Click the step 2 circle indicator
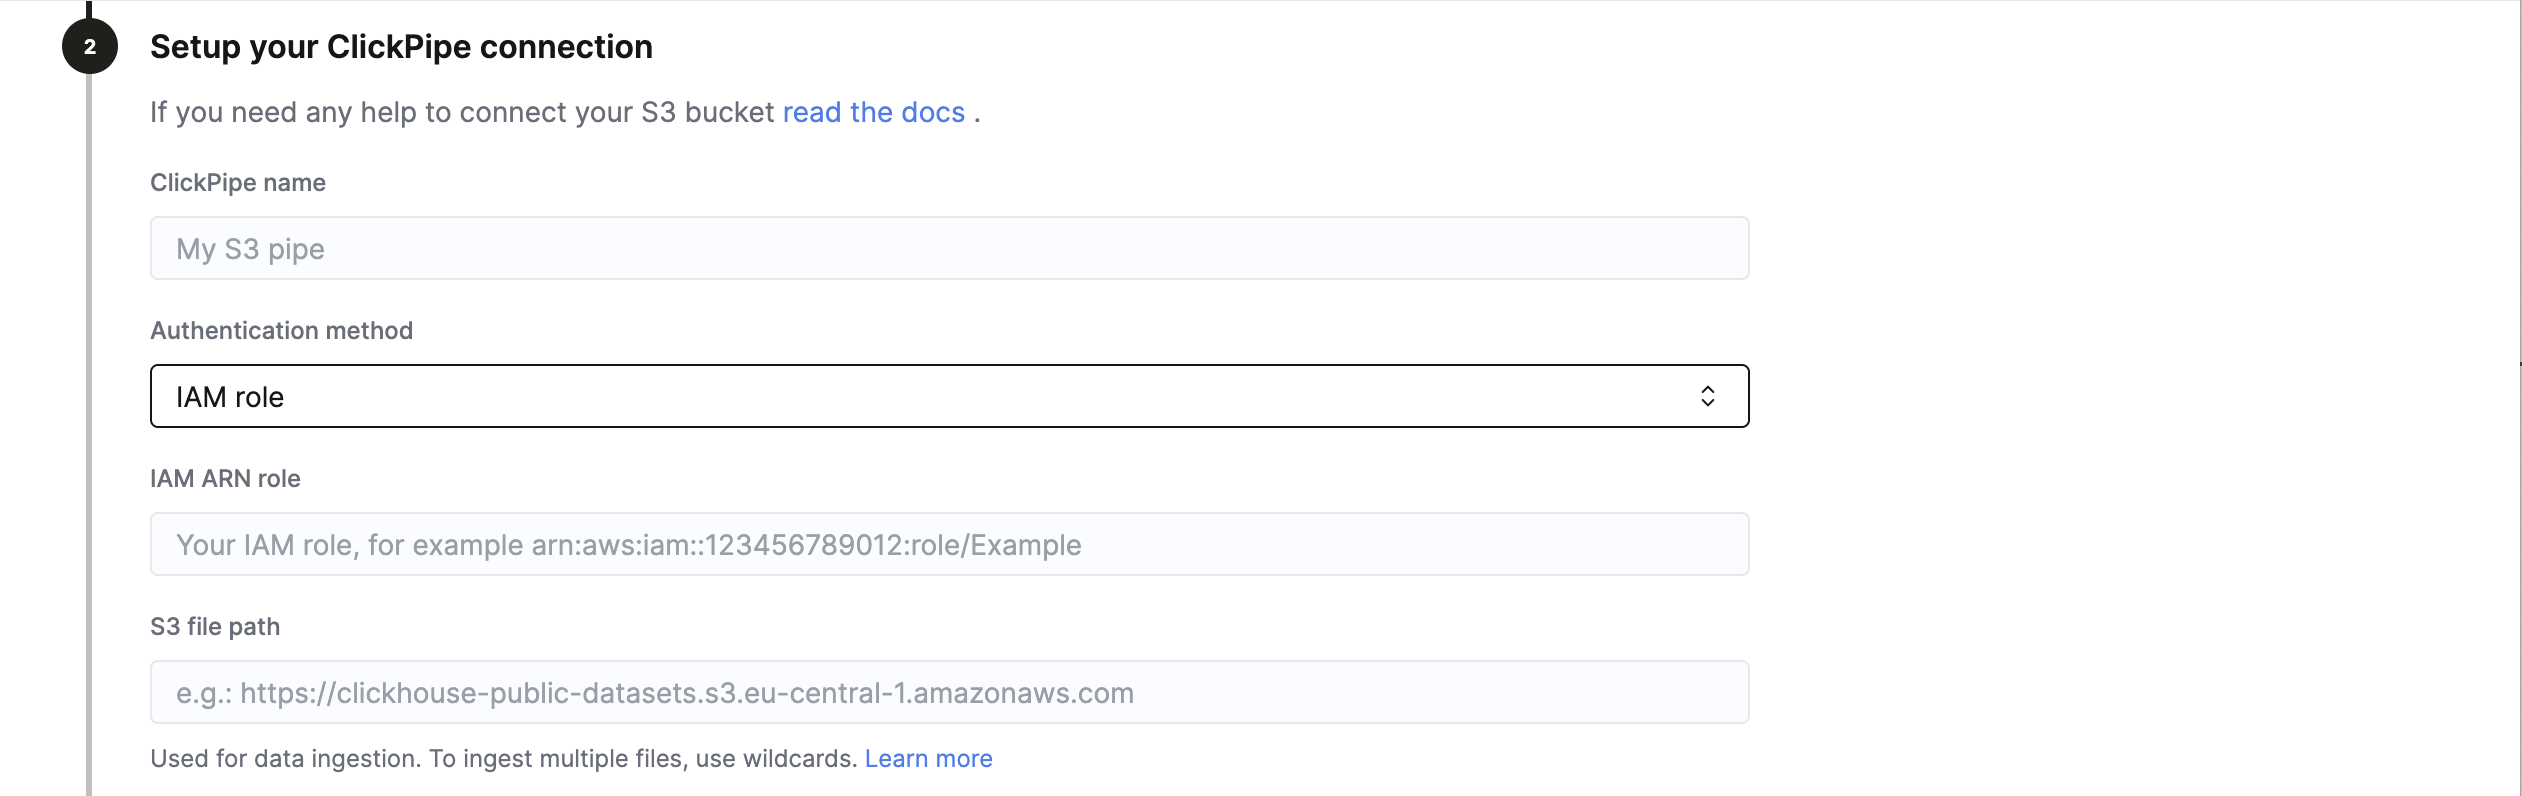2522x796 pixels. click(90, 46)
